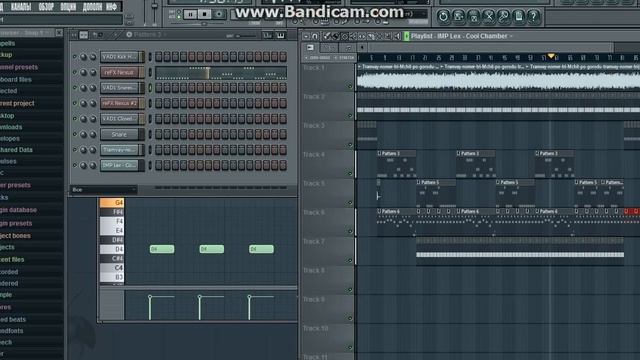Open the Tramvay channel button
This screenshot has height=360, width=640.
[120, 150]
